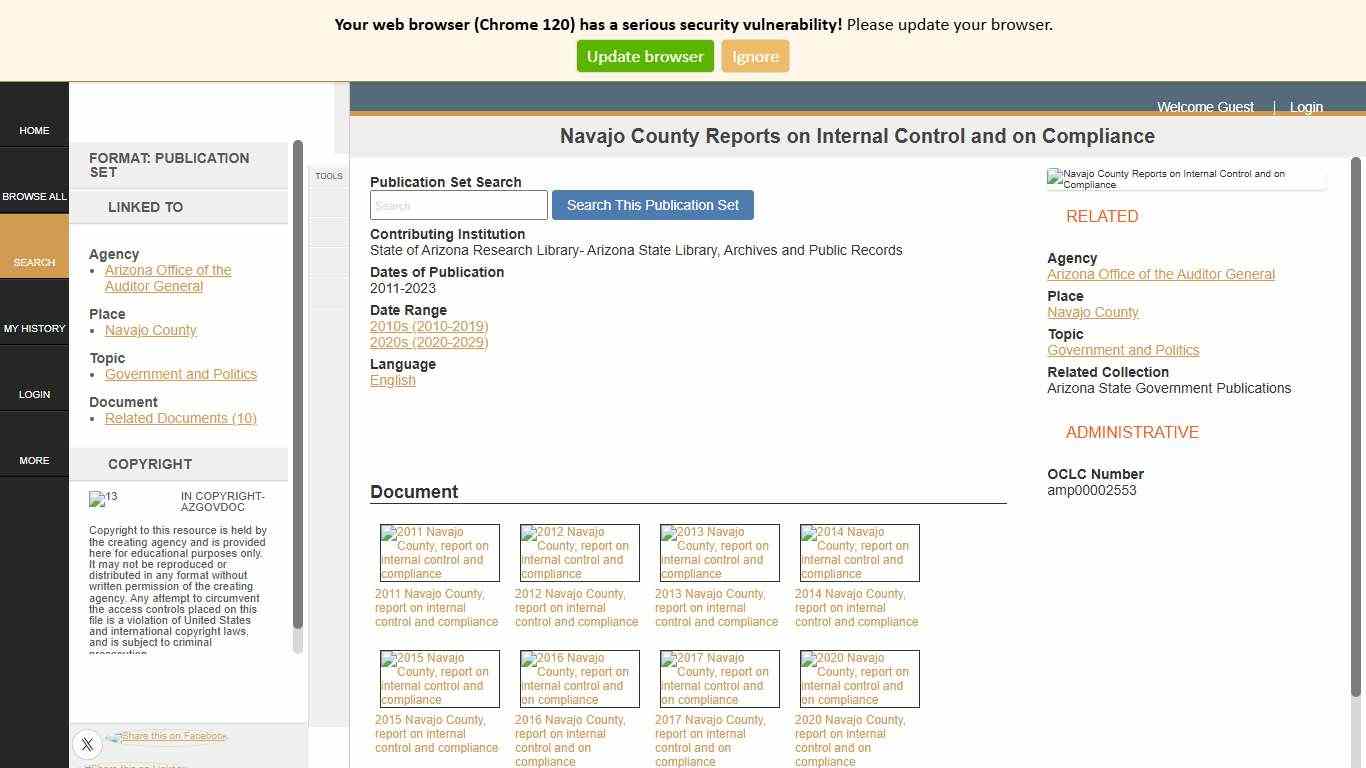Click the English language link
The width and height of the screenshot is (1366, 768).
click(x=392, y=380)
